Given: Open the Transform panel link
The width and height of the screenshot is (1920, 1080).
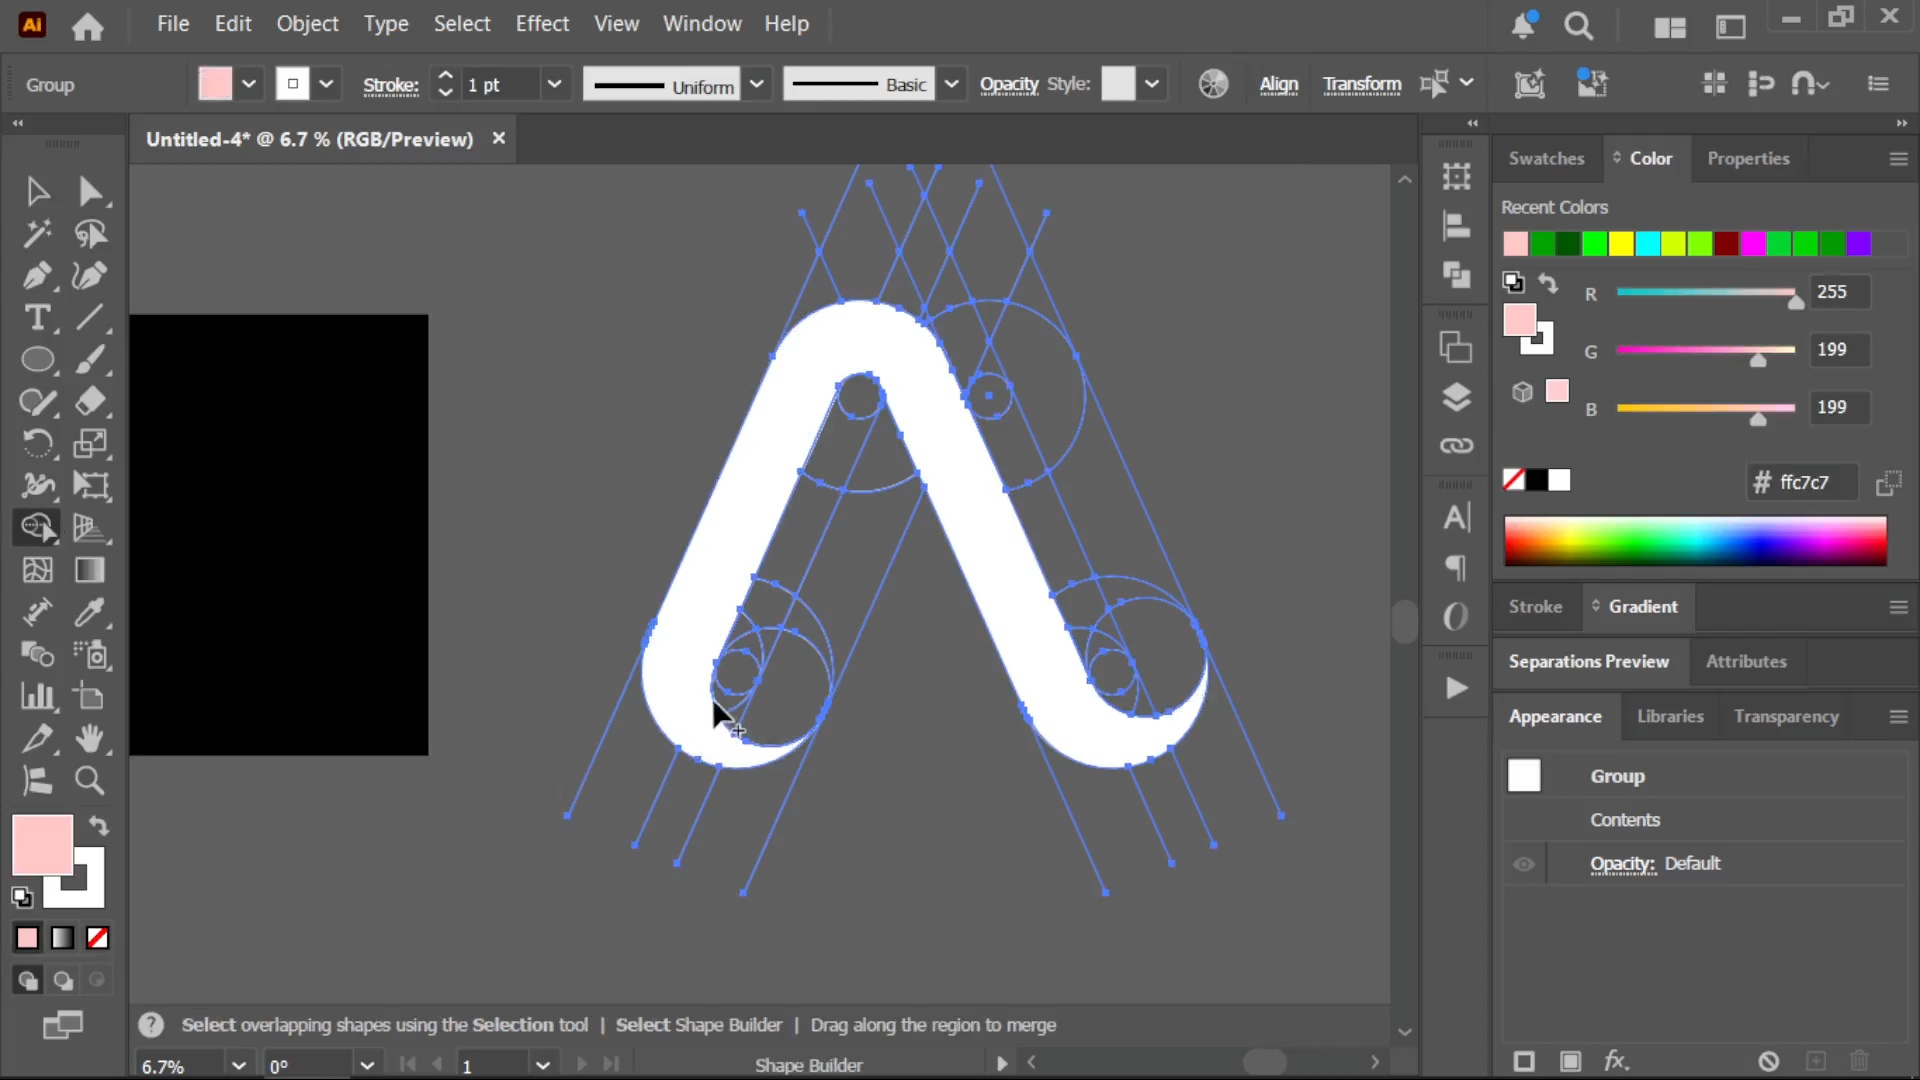Looking at the screenshot, I should [1362, 85].
